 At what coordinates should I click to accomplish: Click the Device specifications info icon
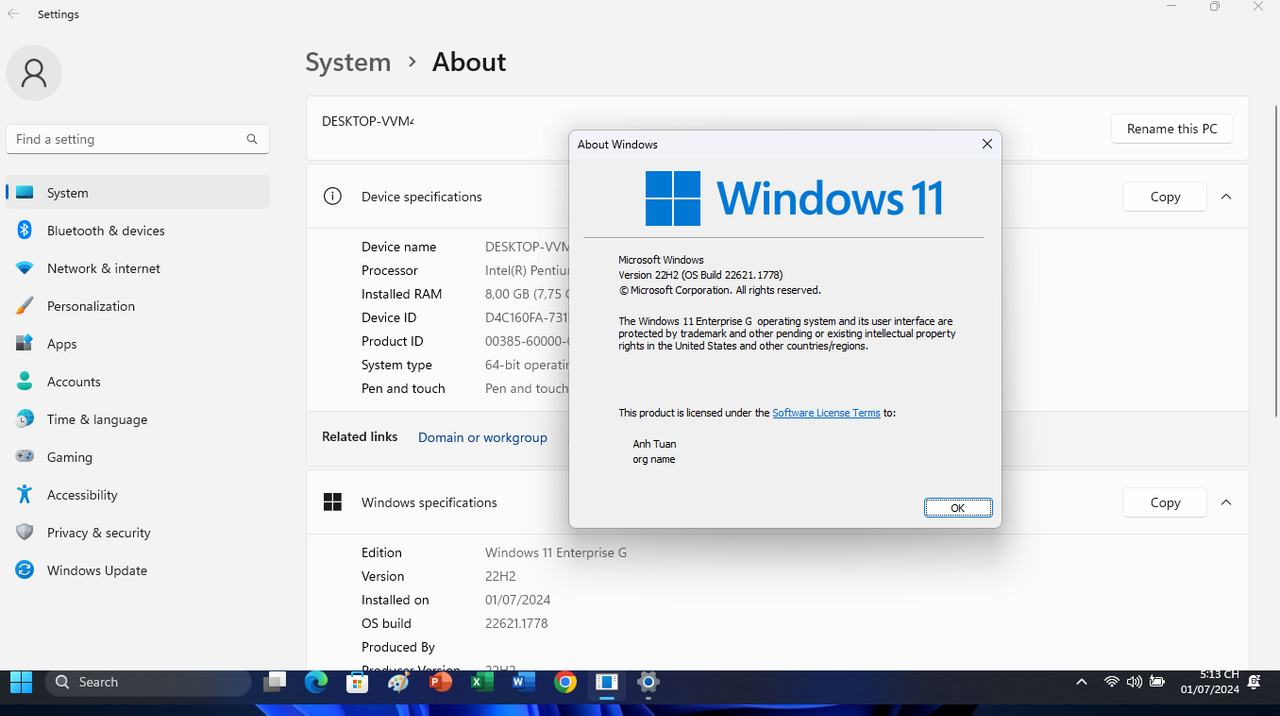point(333,197)
